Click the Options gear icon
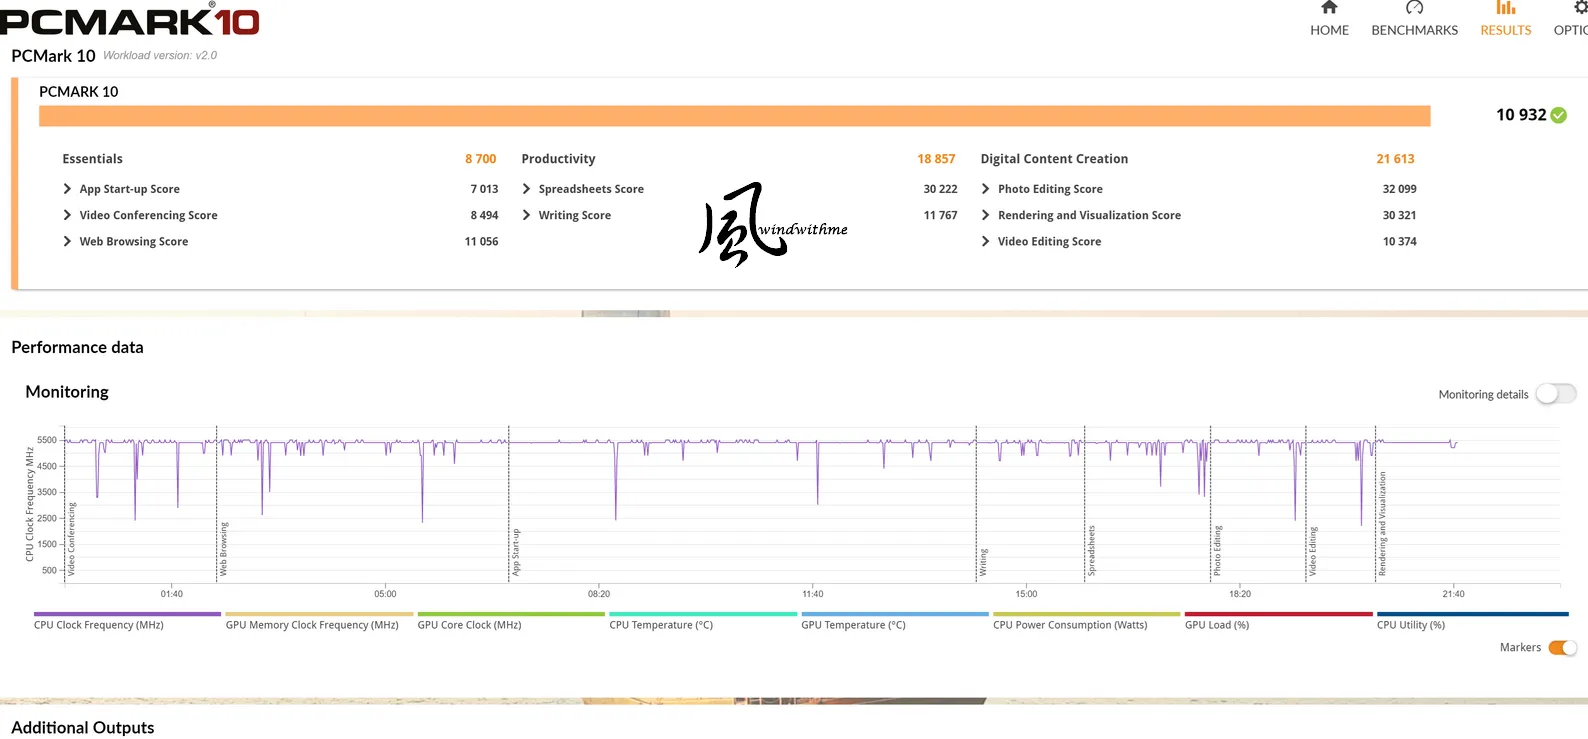Screen dimensions: 1588x739 [1580, 7]
